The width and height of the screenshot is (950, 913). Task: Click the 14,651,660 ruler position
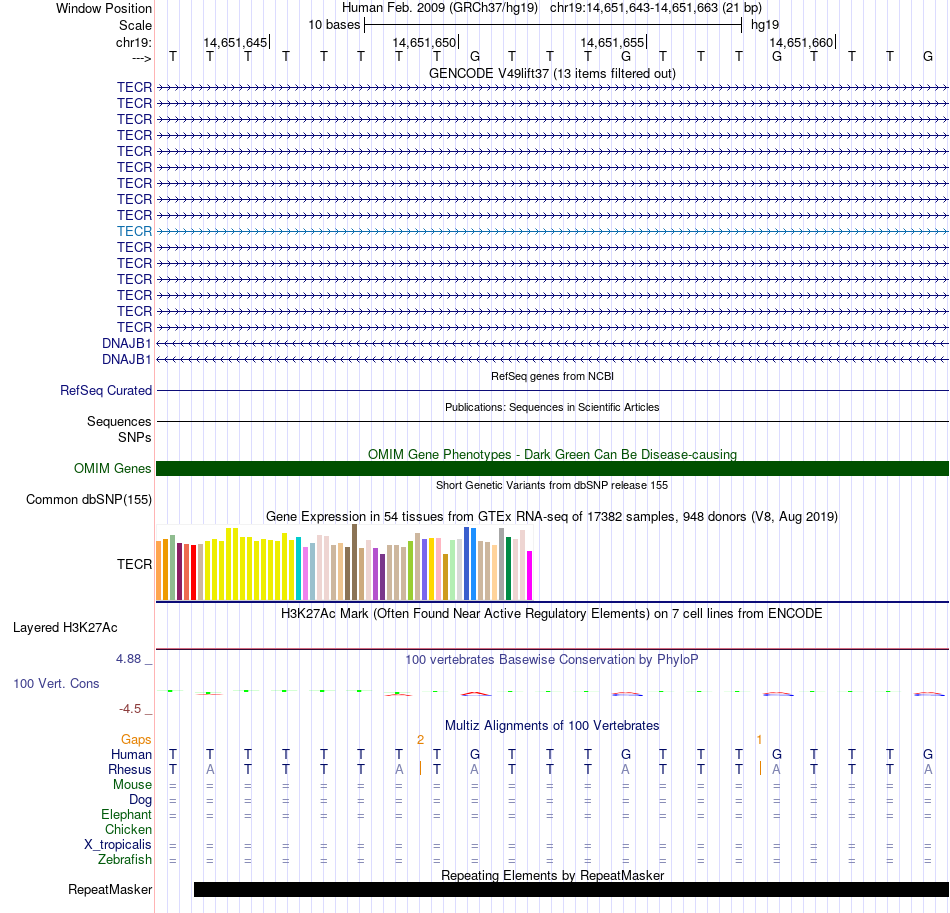tap(802, 42)
